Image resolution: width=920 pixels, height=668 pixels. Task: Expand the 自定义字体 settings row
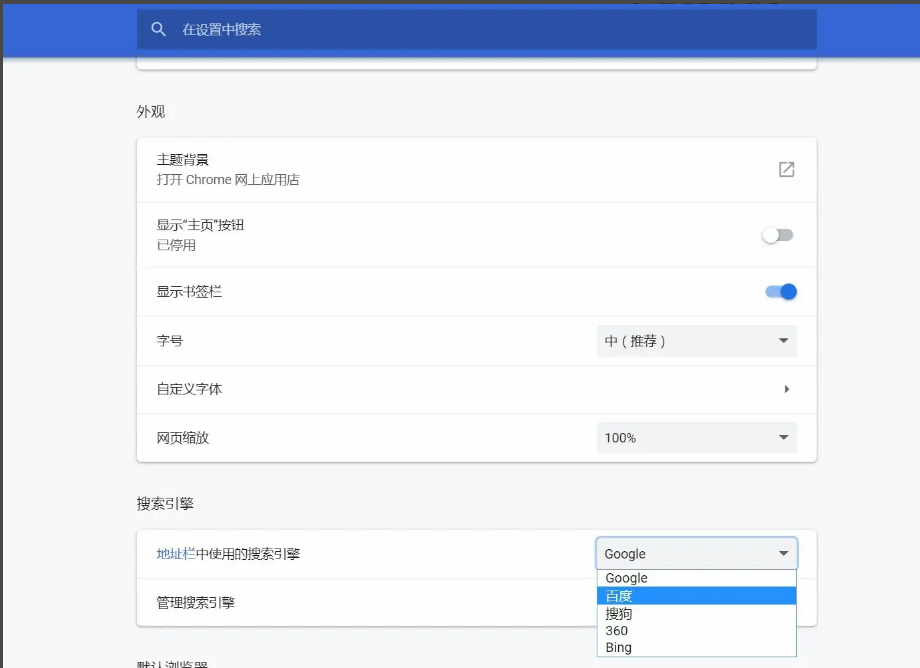[x=470, y=388]
